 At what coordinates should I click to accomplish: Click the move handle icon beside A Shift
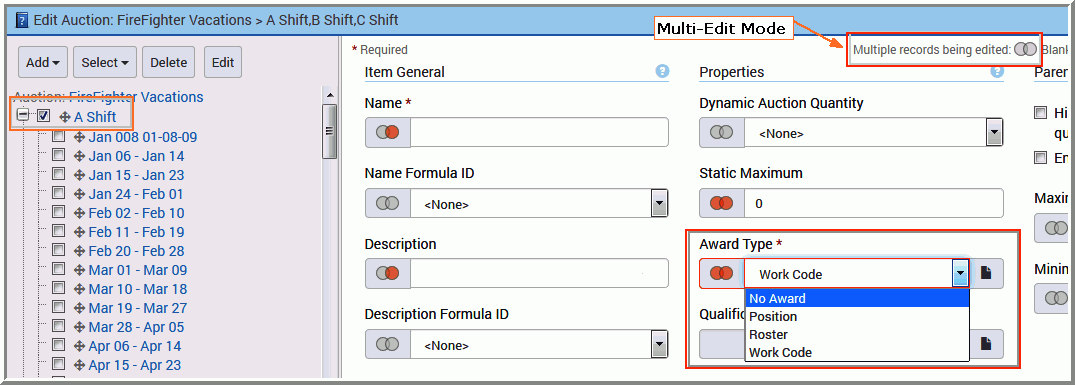(66, 117)
